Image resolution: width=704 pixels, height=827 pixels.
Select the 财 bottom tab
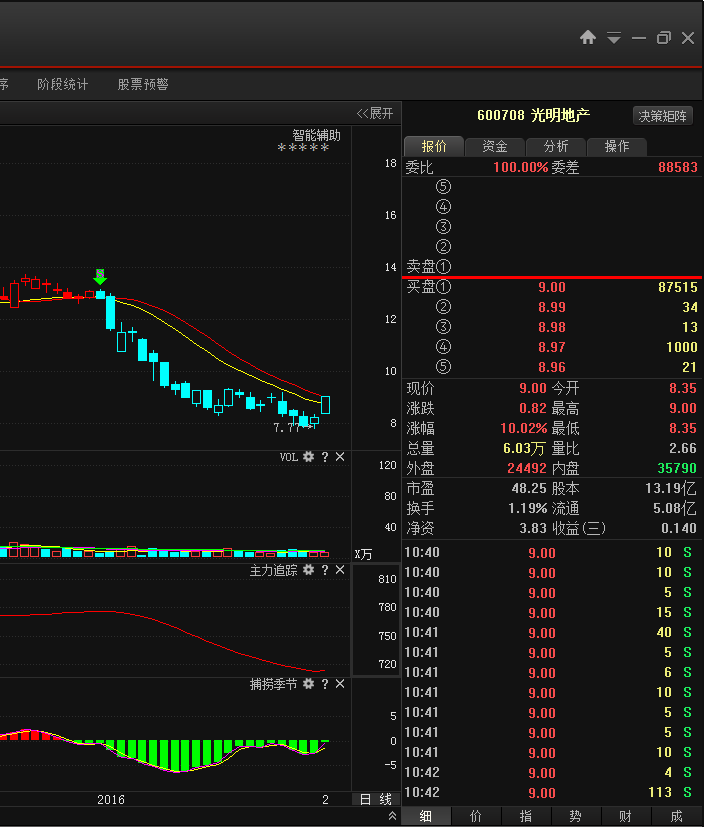coord(625,816)
